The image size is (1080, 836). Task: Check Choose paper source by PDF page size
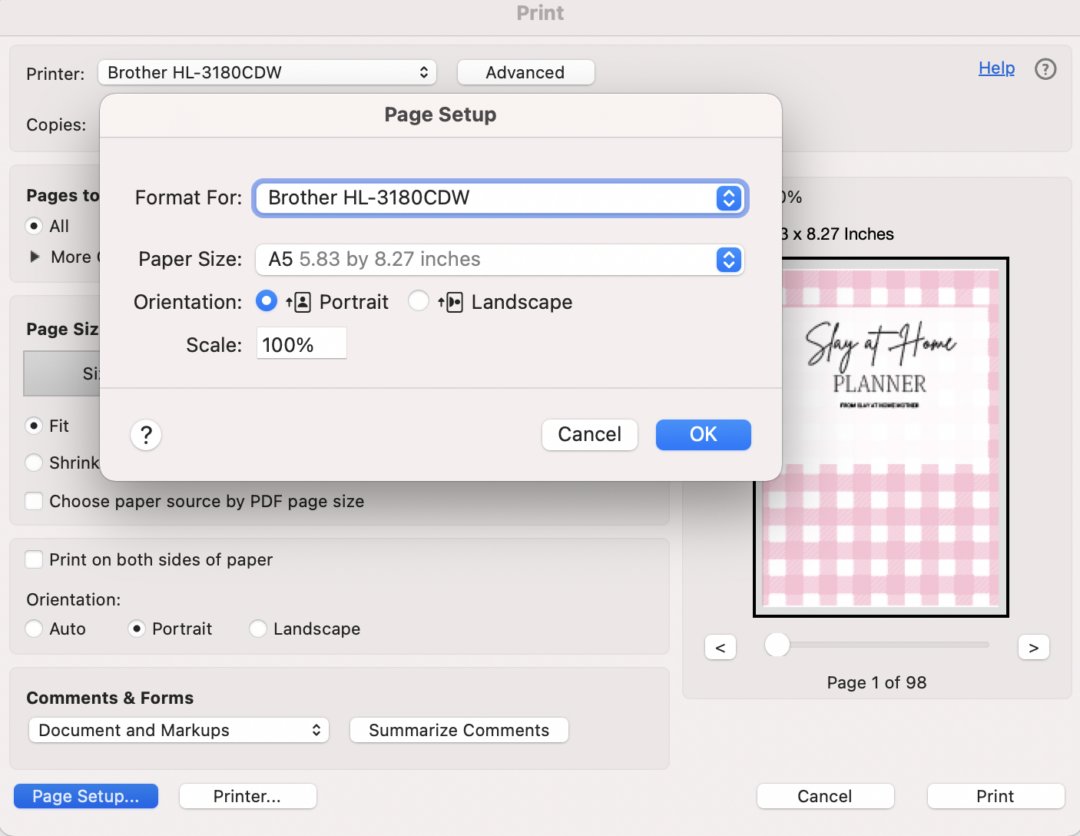(x=34, y=501)
